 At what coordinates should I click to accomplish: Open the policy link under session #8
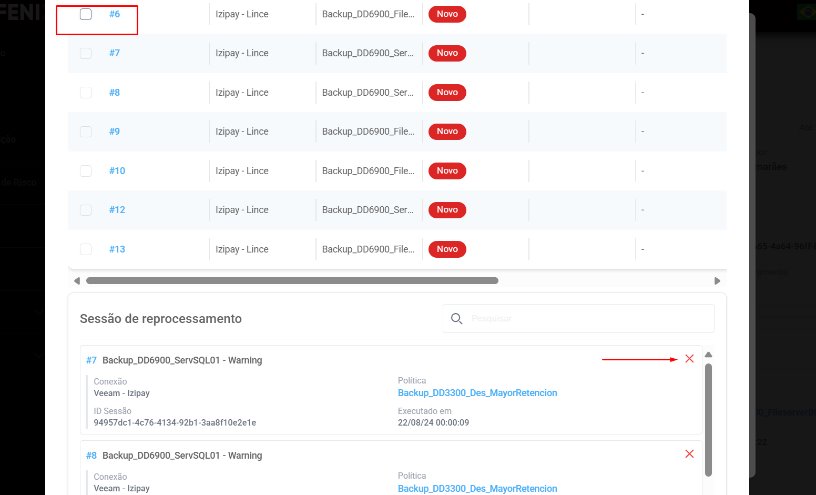tap(476, 488)
